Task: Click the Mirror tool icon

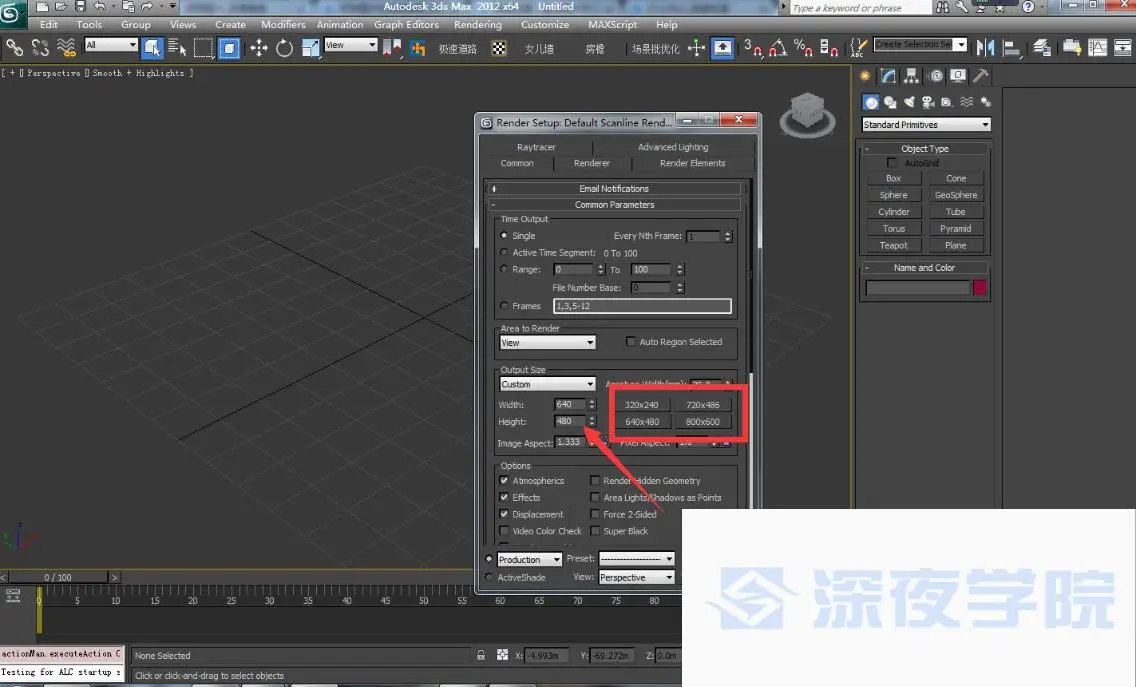Action: click(x=985, y=48)
